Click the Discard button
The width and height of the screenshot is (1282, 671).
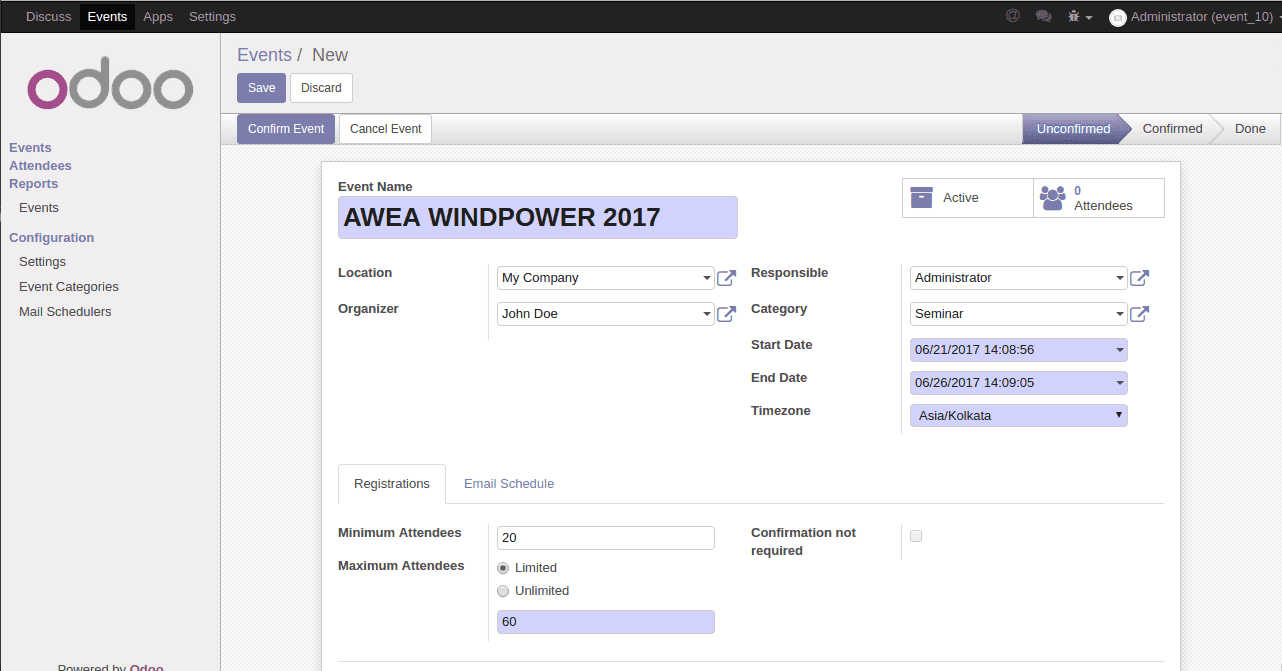(321, 88)
